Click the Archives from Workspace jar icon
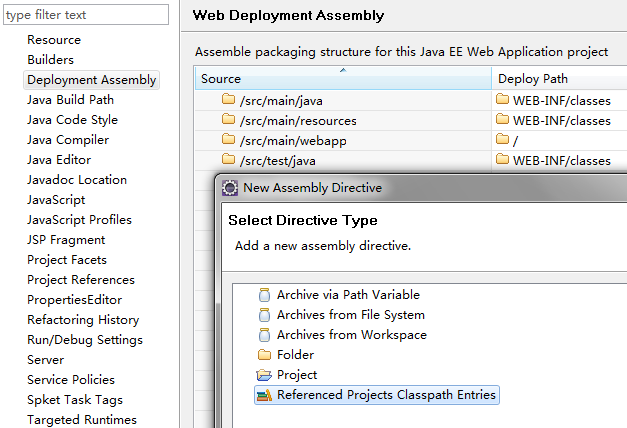The height and width of the screenshot is (428, 627). coord(264,335)
